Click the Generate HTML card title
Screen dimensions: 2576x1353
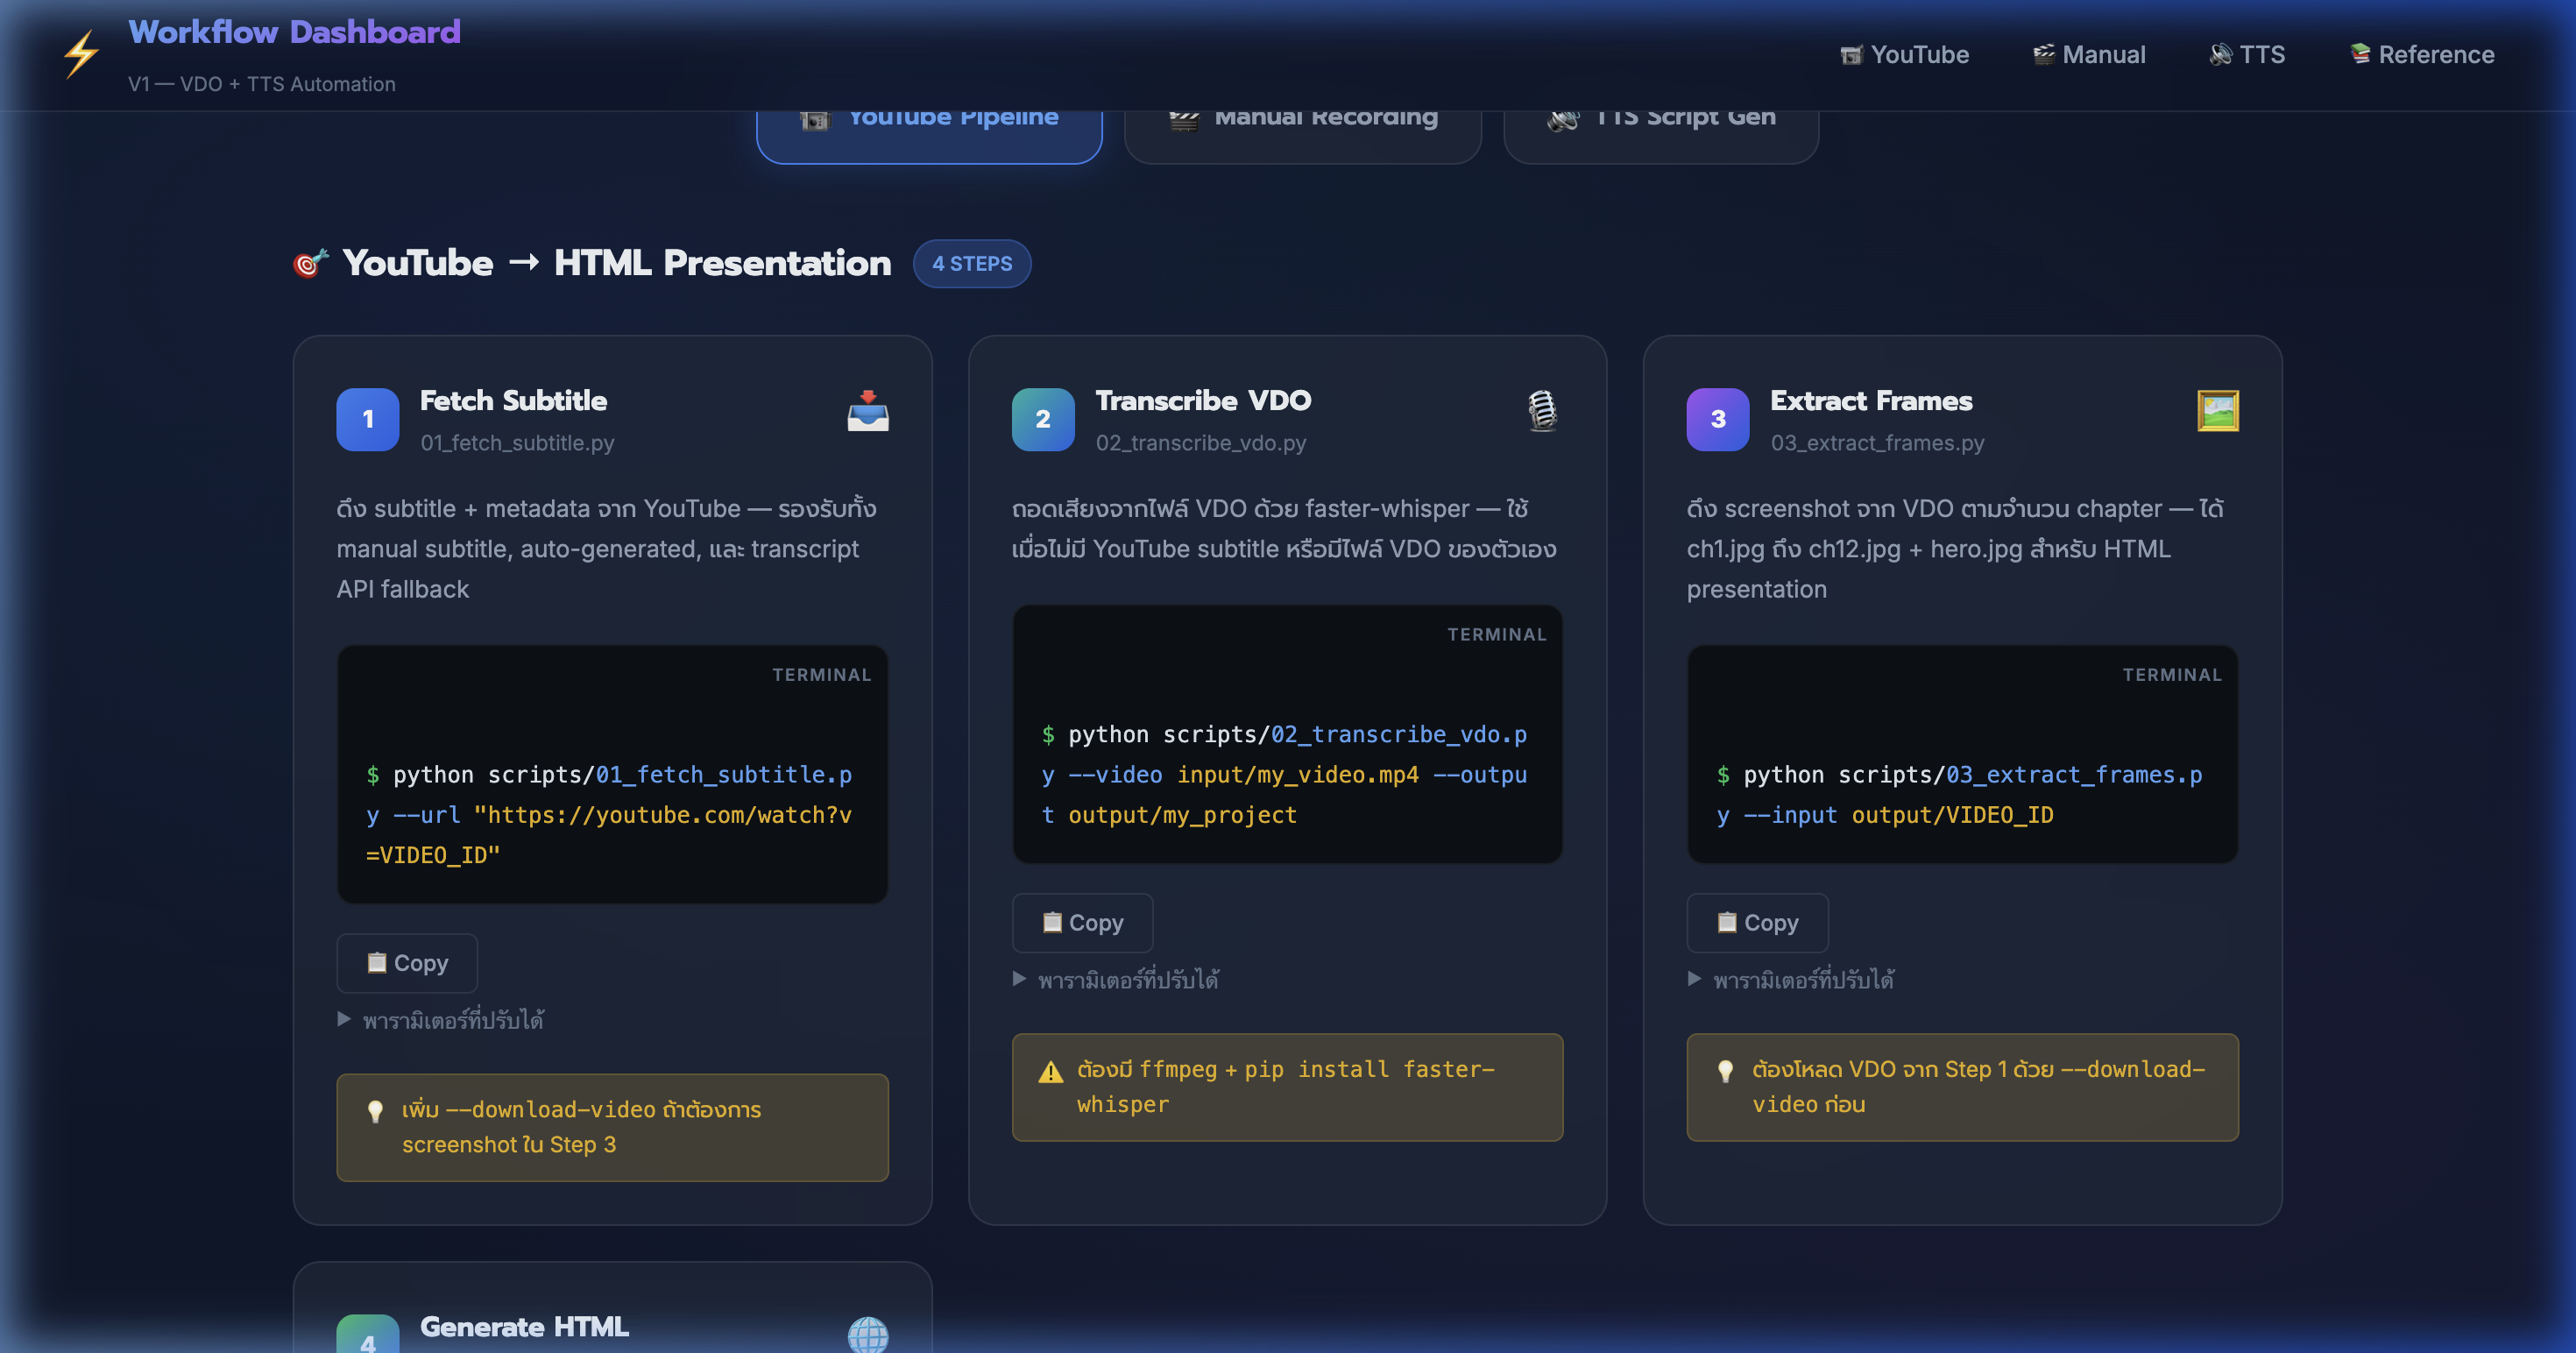coord(524,1327)
